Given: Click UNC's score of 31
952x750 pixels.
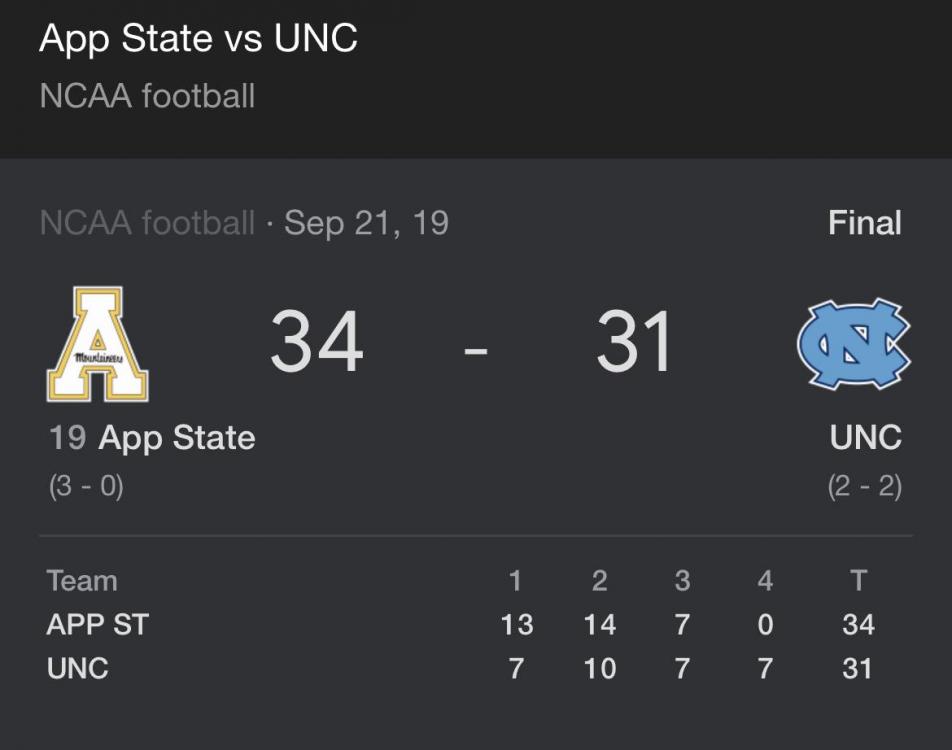Looking at the screenshot, I should pyautogui.click(x=635, y=342).
